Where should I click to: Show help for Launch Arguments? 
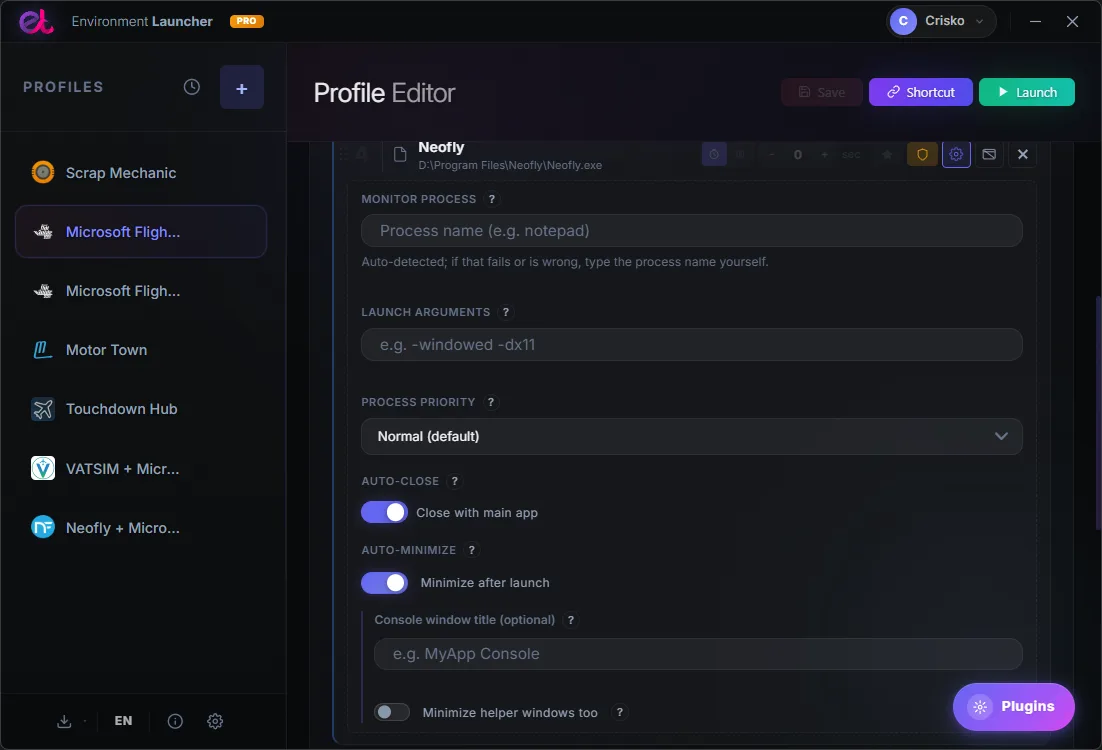[x=506, y=312]
